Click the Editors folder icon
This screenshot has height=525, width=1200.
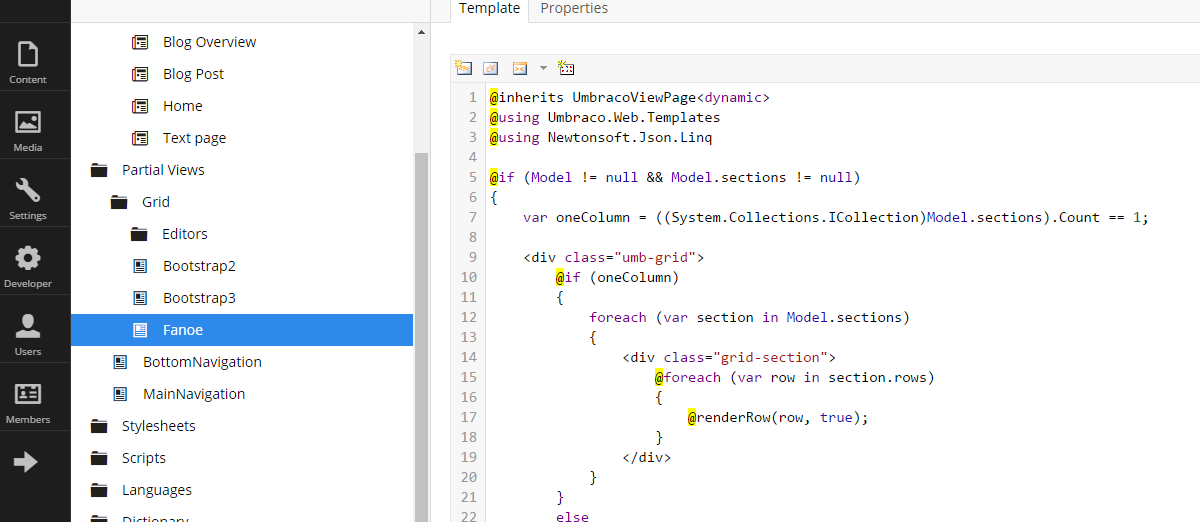(x=139, y=234)
